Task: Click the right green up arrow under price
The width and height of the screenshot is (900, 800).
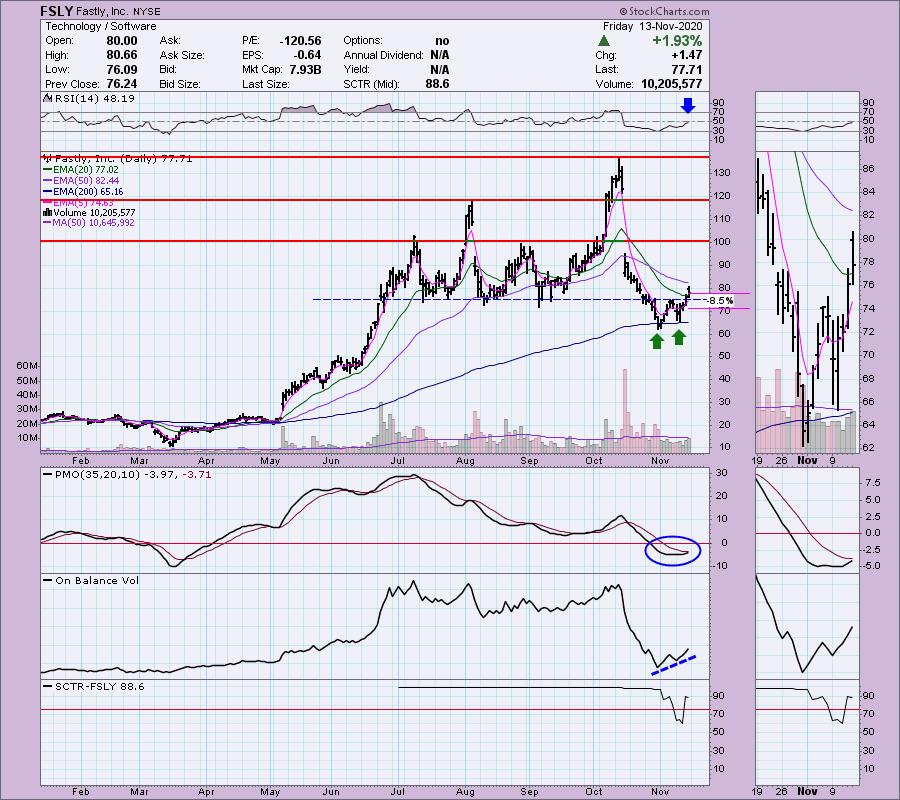Action: click(x=679, y=337)
